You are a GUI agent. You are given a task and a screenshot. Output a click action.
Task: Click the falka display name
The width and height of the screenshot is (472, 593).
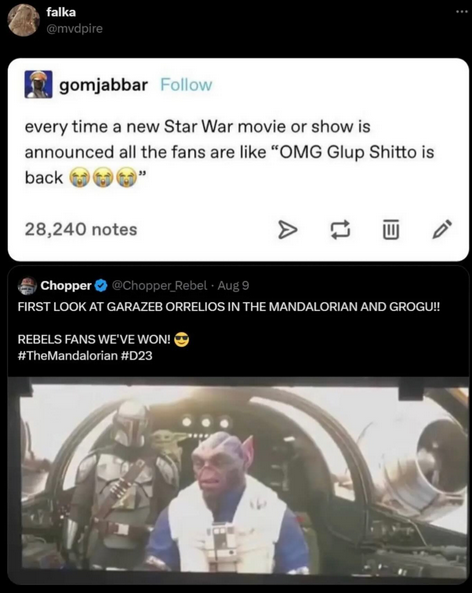pyautogui.click(x=61, y=12)
